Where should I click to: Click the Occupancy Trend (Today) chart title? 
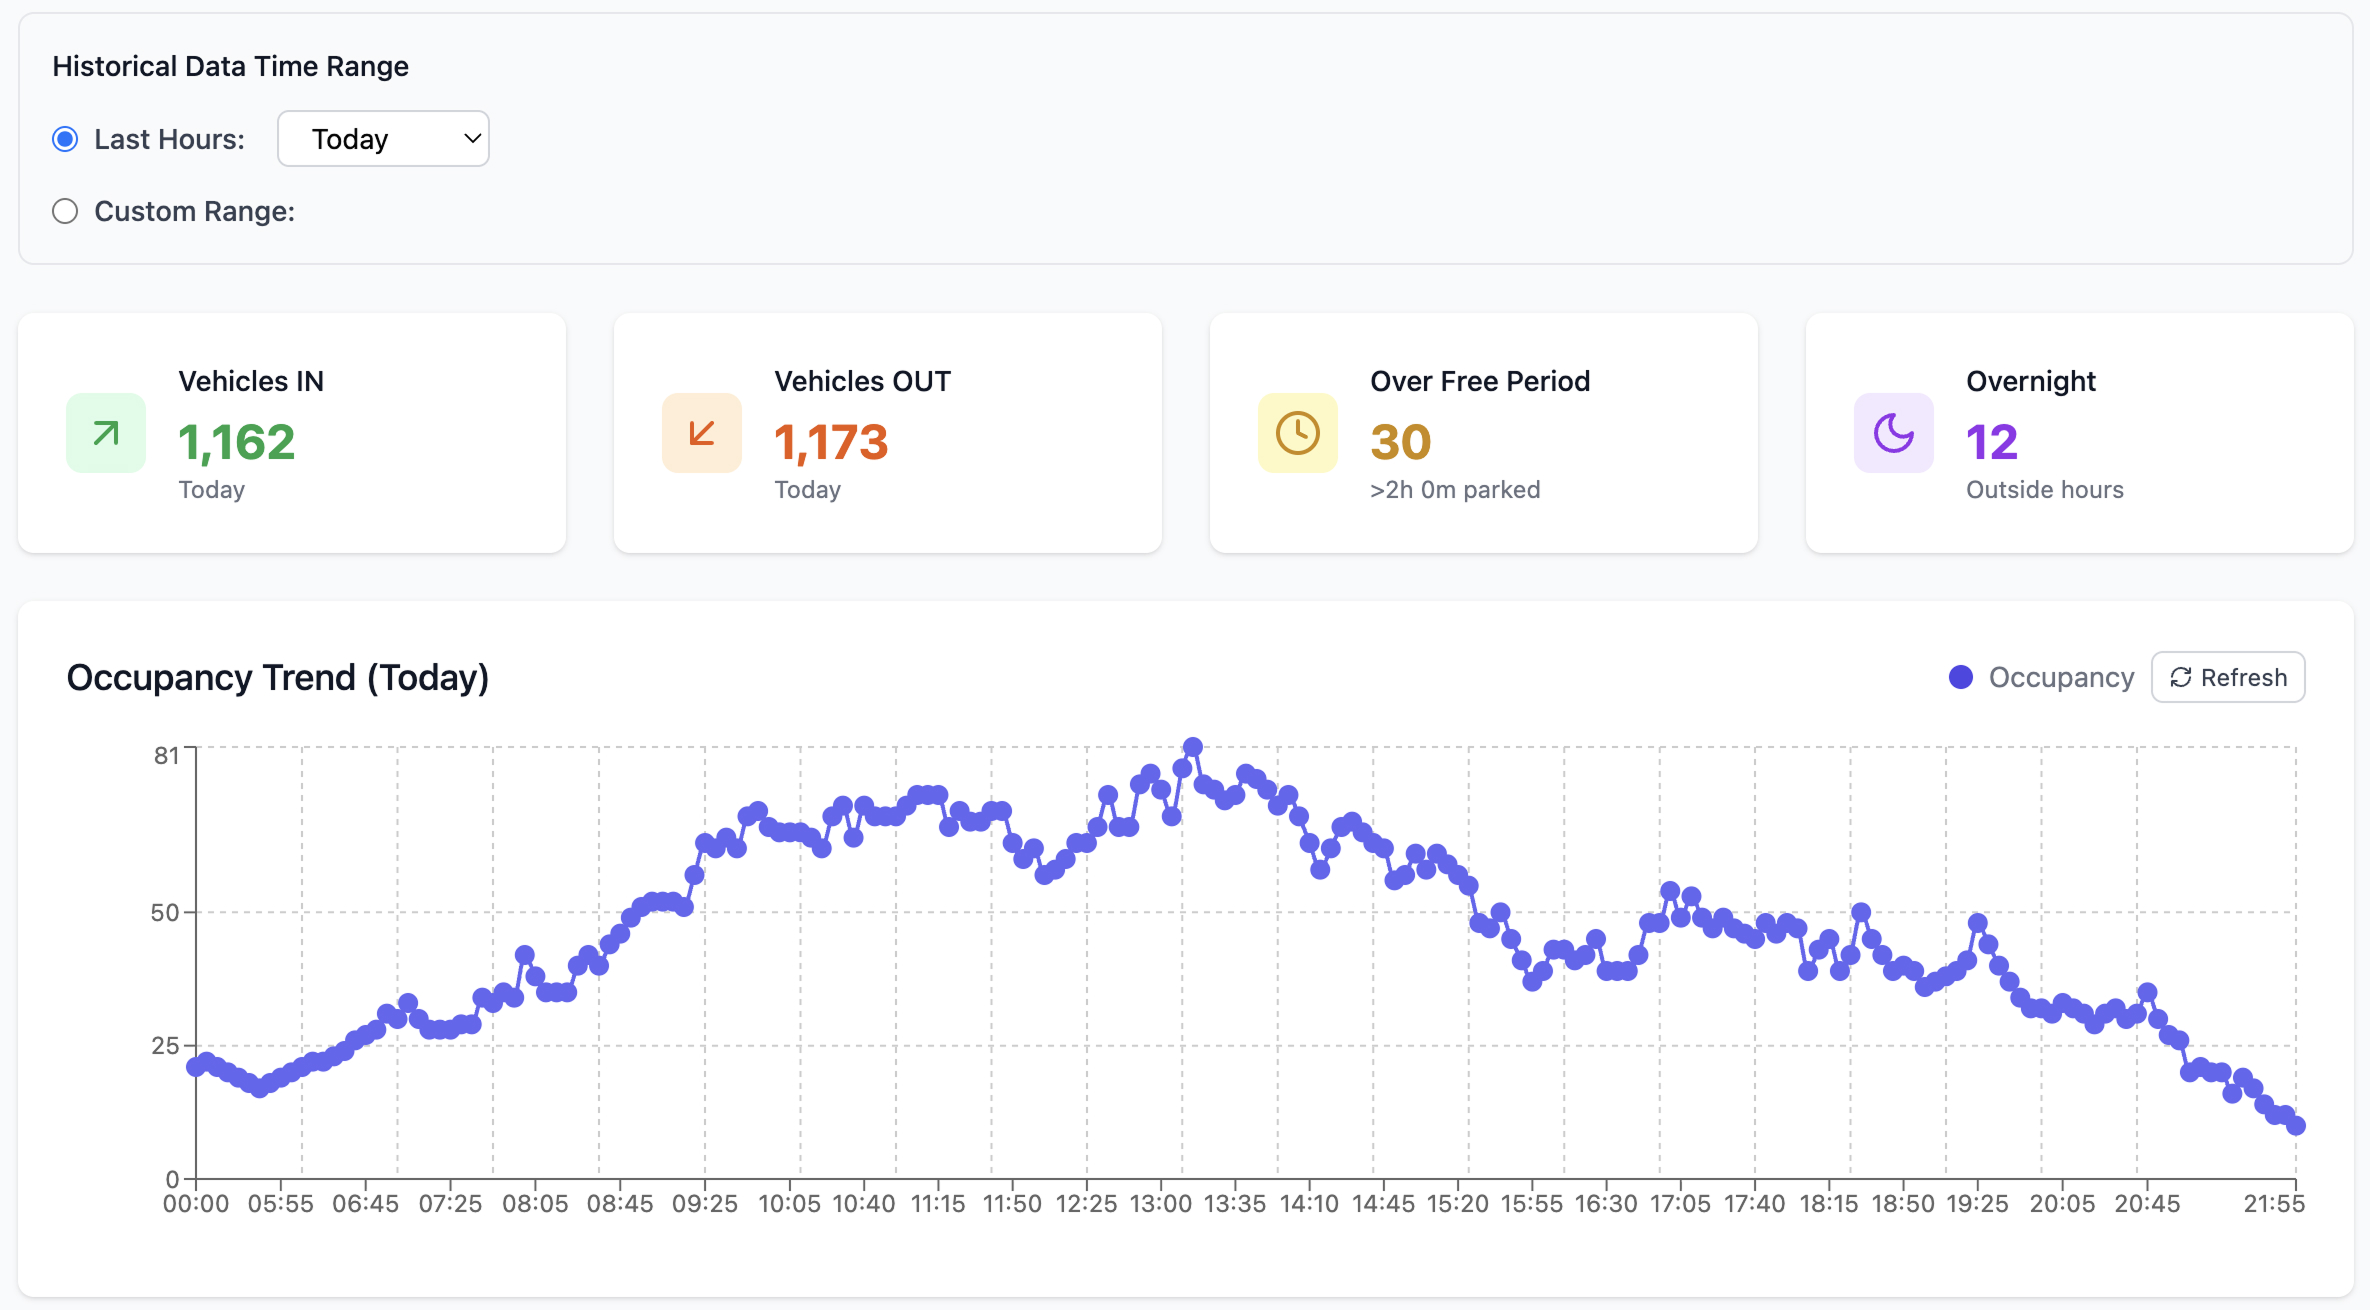coord(277,677)
